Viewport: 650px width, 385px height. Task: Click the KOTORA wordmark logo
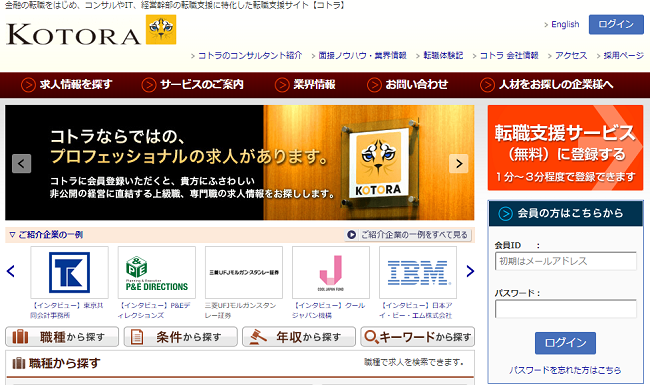[74, 34]
